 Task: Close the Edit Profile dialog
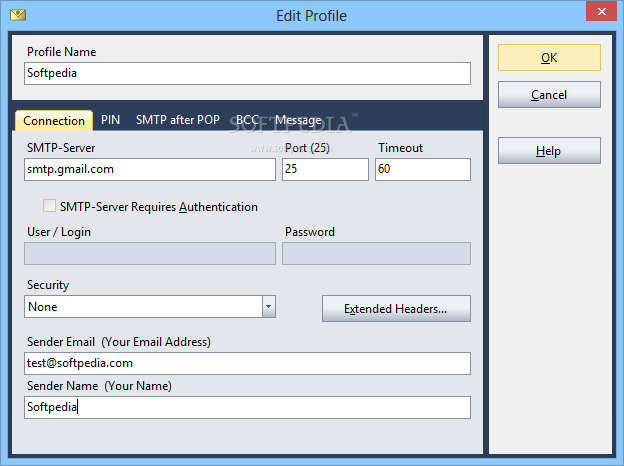[601, 11]
